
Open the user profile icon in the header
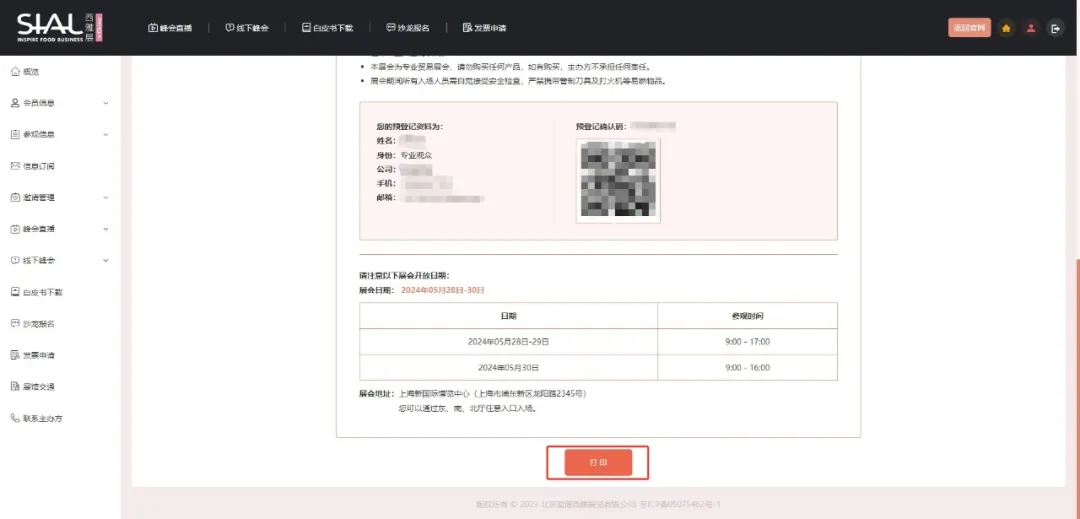[1030, 28]
